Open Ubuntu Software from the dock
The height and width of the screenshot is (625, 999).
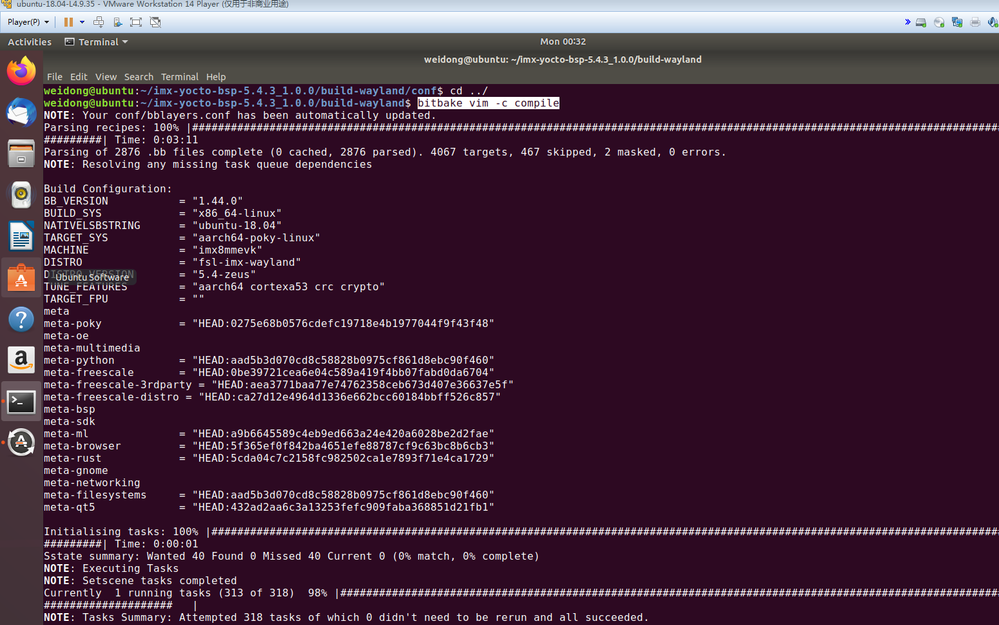(x=21, y=278)
